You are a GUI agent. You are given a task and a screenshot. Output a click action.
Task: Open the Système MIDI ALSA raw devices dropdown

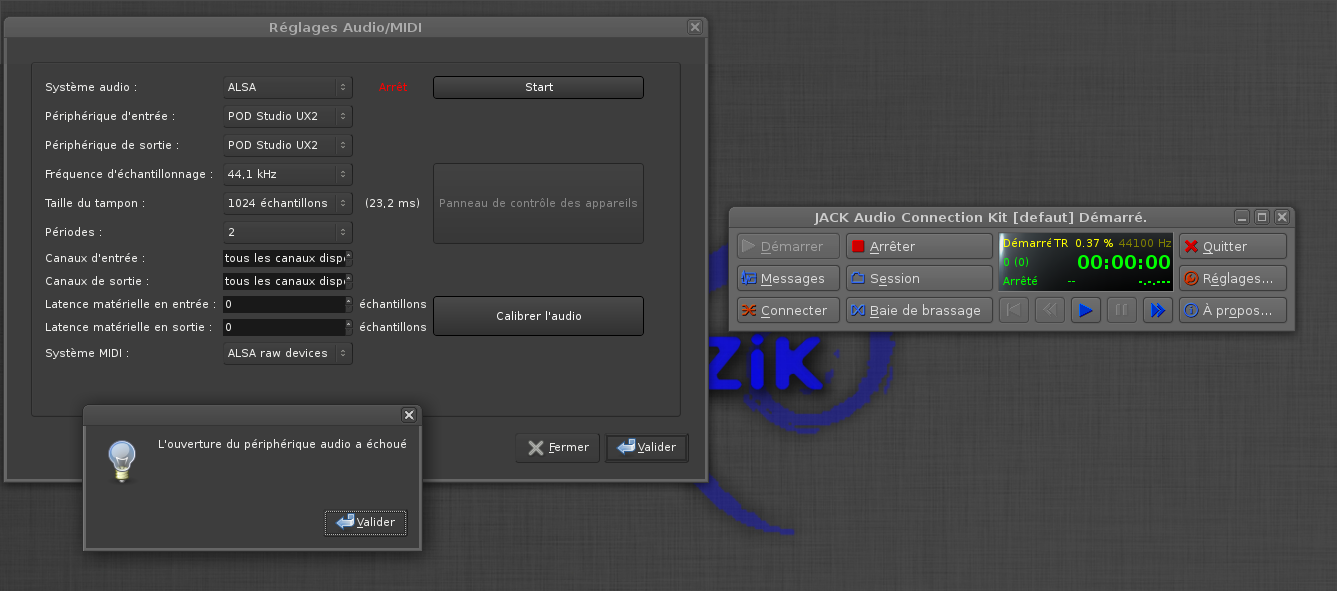pyautogui.click(x=288, y=353)
